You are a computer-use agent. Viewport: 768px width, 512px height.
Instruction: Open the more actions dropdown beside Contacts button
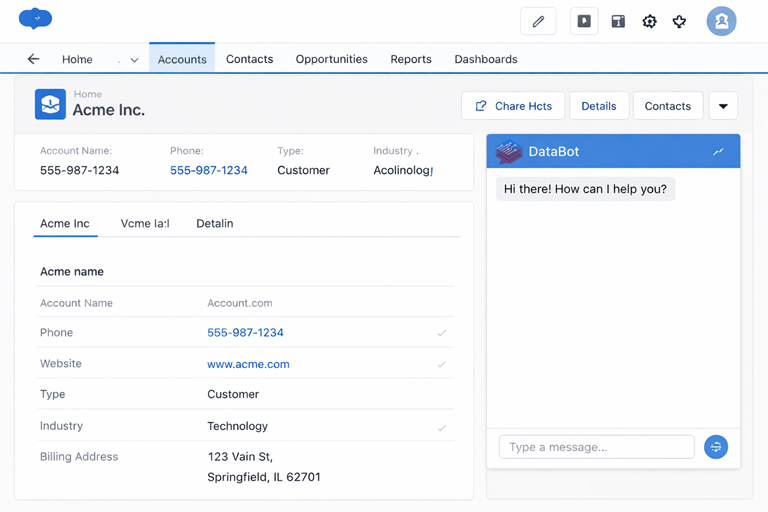coord(723,106)
